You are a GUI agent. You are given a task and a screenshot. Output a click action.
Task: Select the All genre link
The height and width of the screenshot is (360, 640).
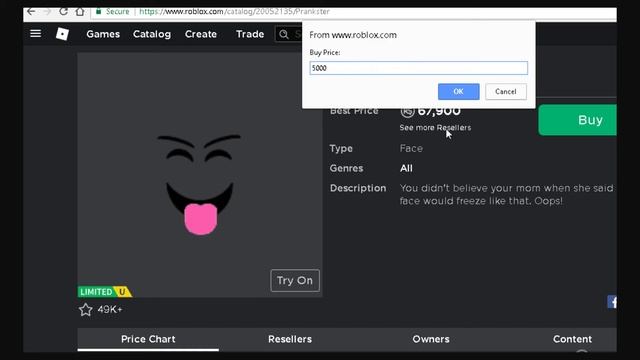point(406,168)
